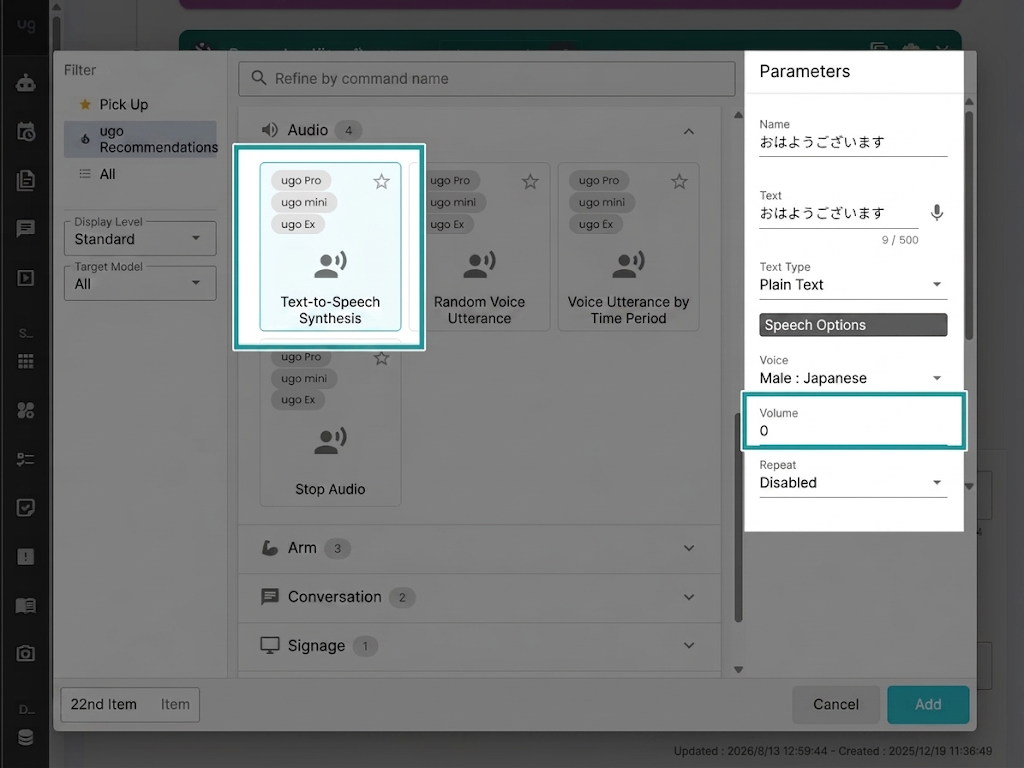Image resolution: width=1024 pixels, height=768 pixels.
Task: Select the Pick Up filter
Action: pos(140,104)
